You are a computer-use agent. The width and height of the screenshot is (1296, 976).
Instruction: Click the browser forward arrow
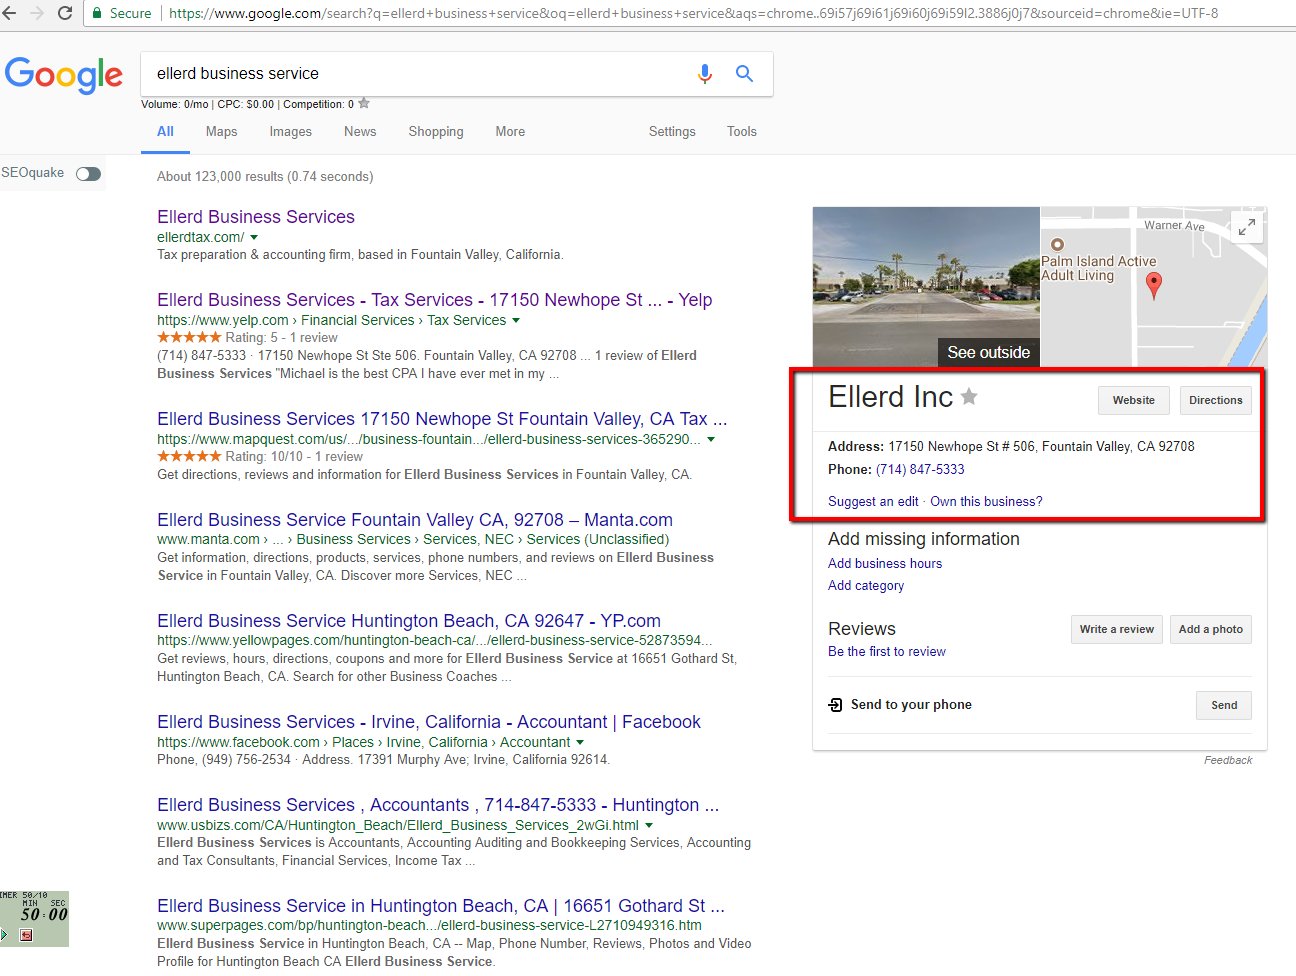pos(37,13)
